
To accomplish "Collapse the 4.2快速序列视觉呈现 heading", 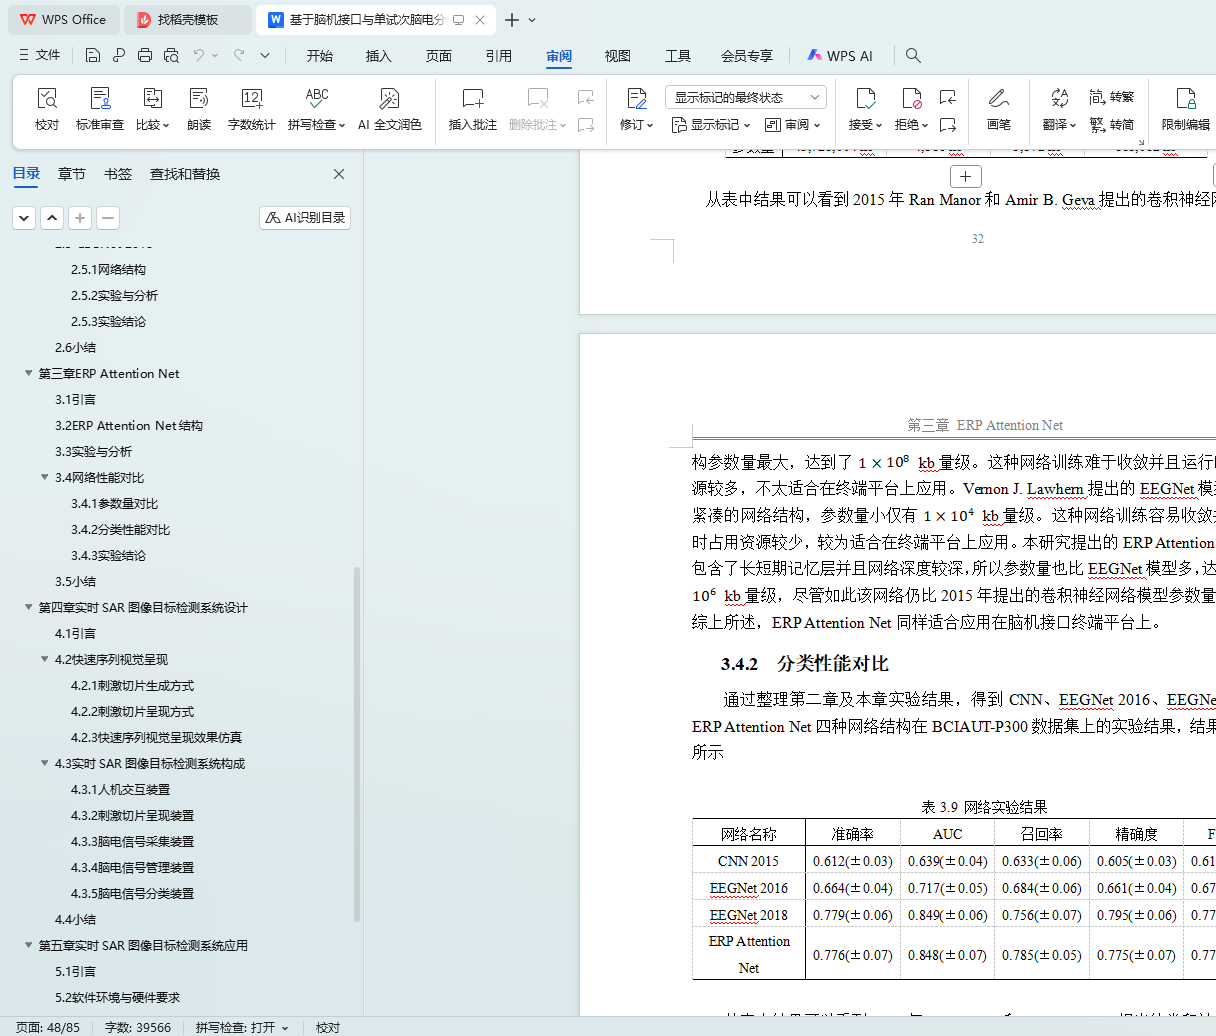I will (45, 659).
